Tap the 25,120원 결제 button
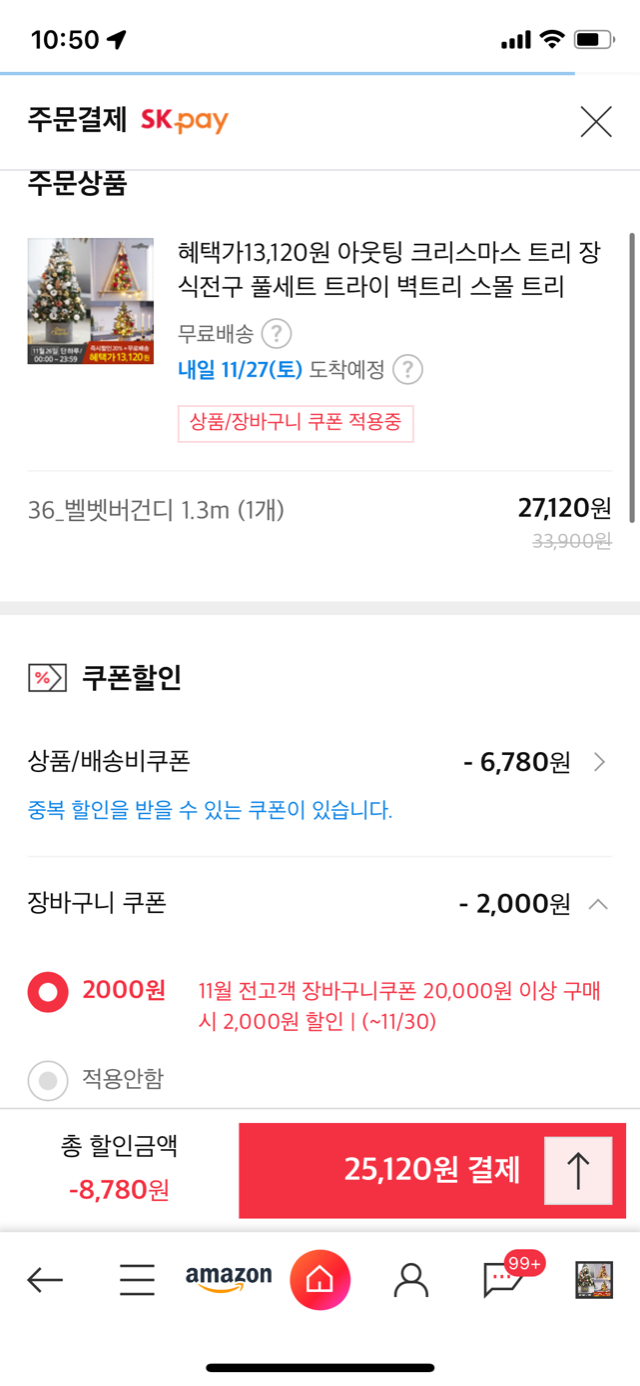 [x=432, y=1170]
